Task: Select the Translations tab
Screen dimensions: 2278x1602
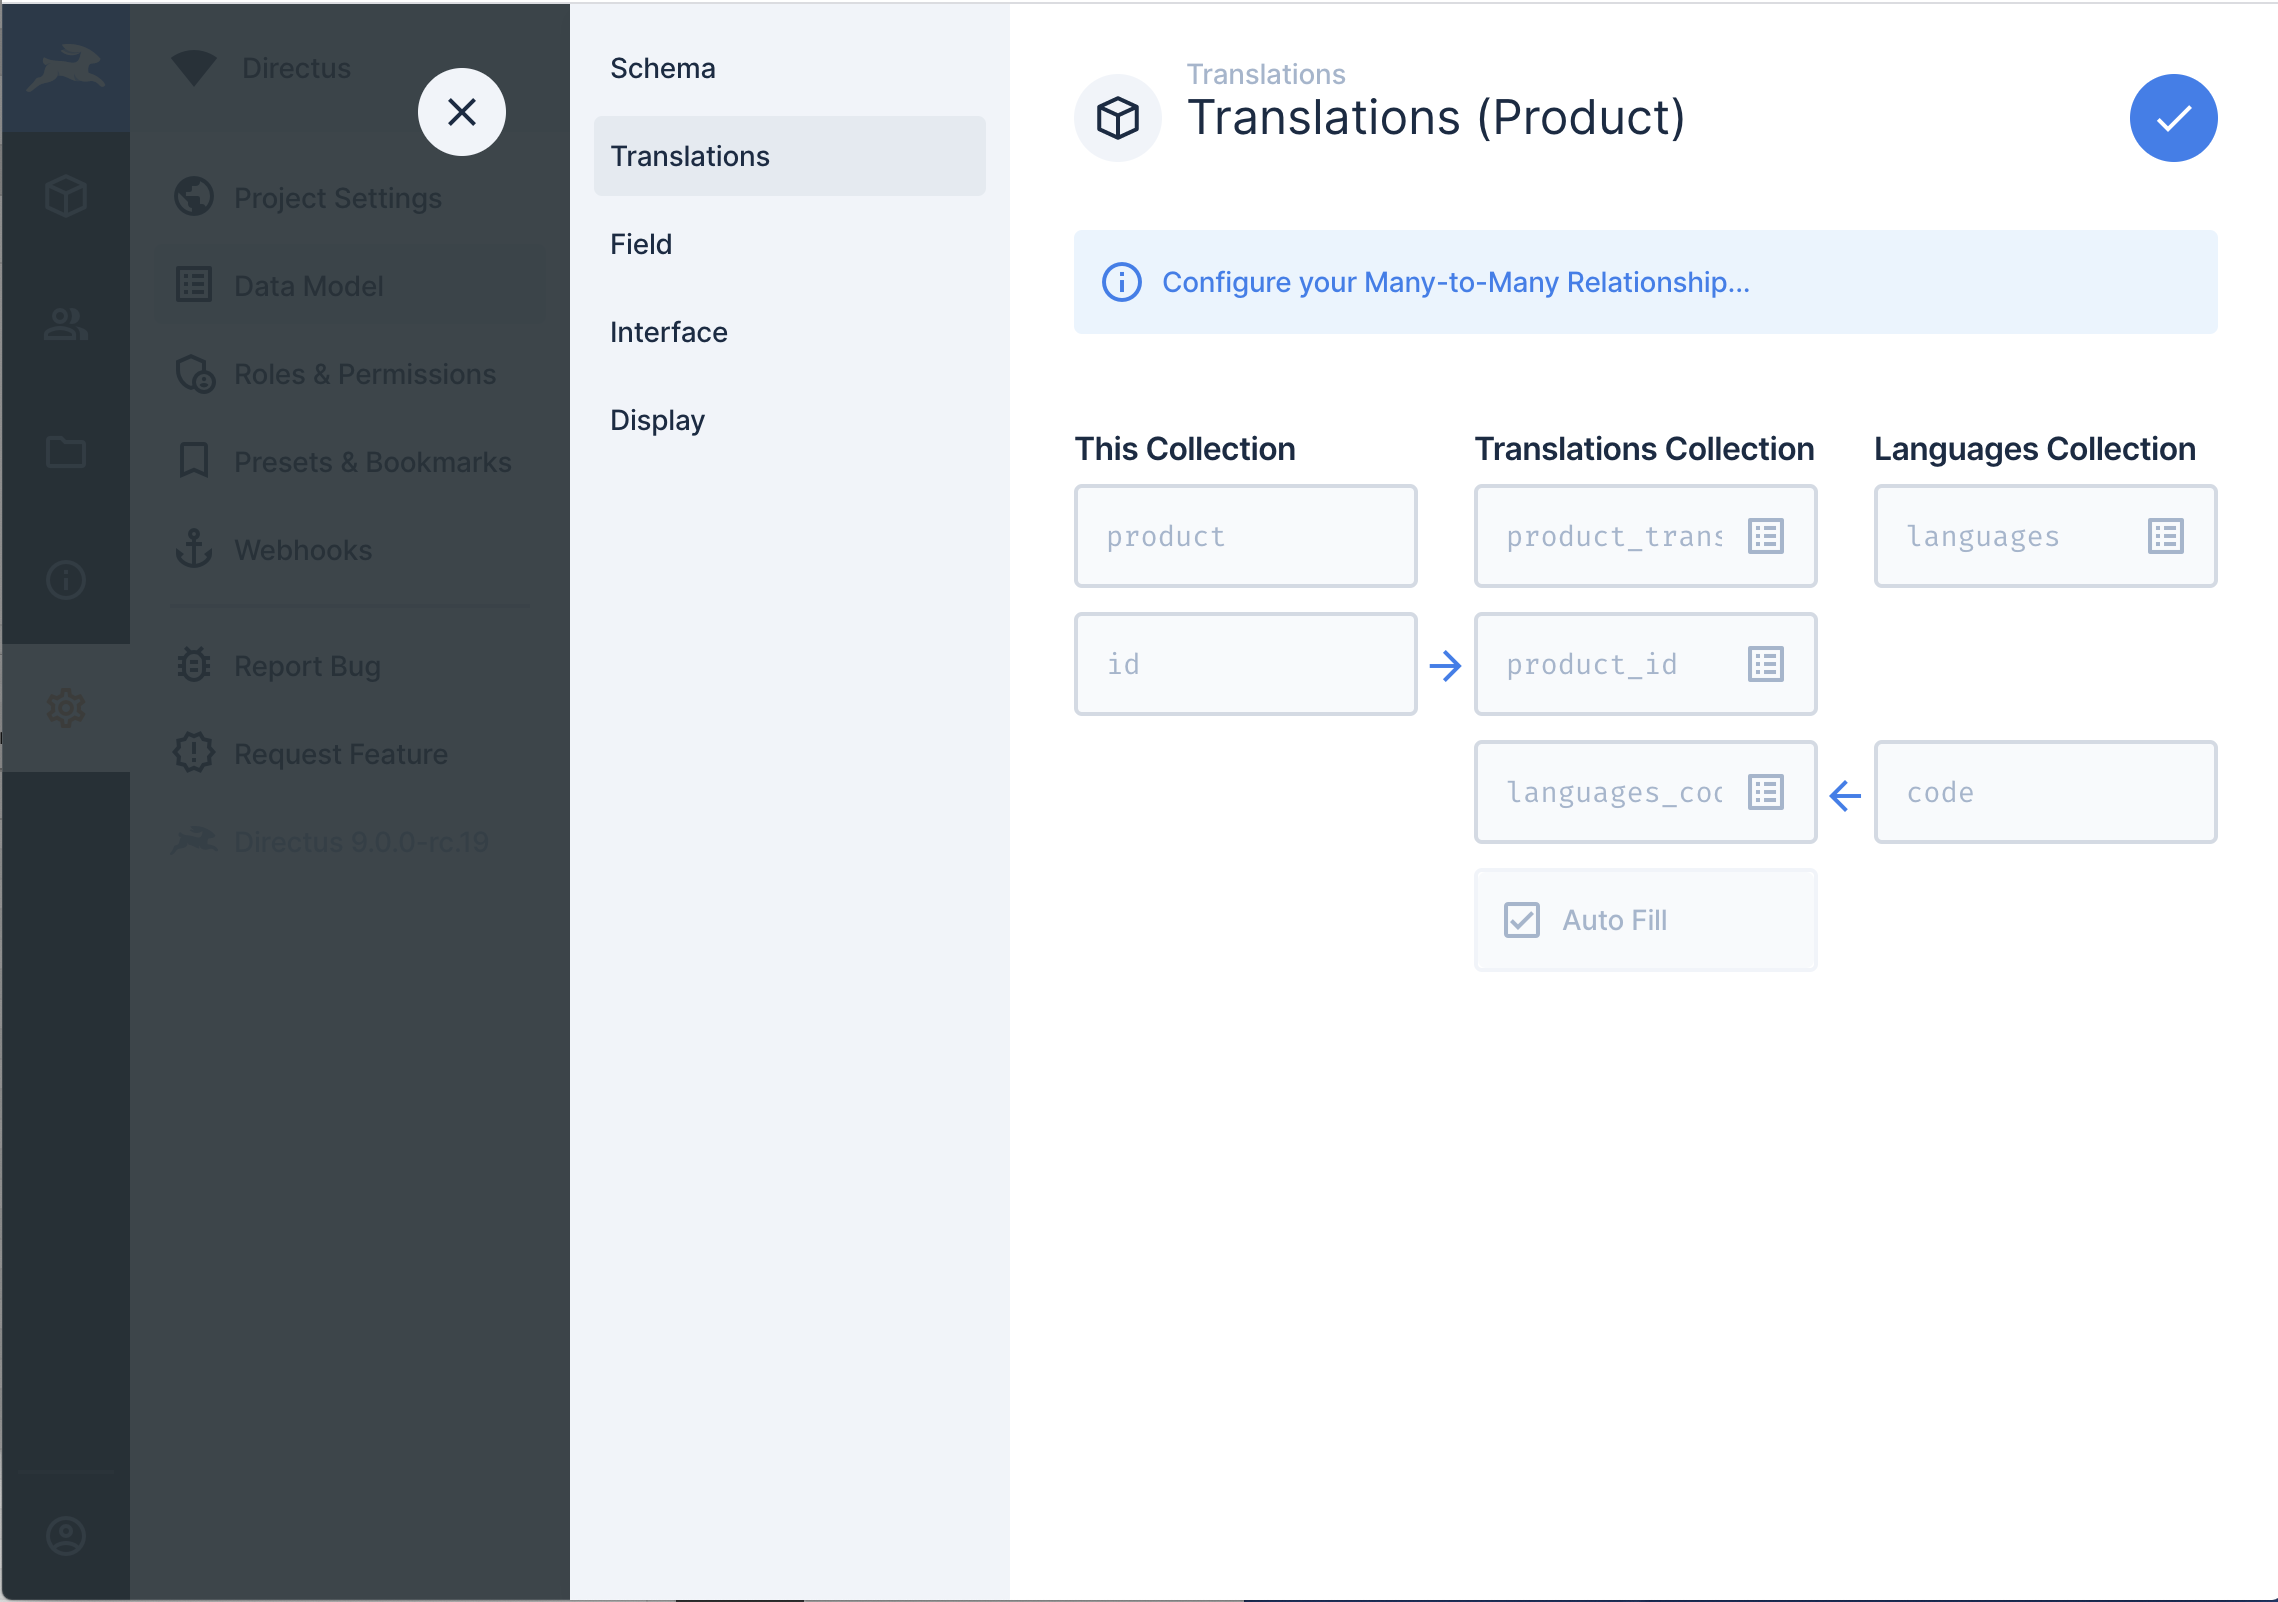Action: [789, 156]
